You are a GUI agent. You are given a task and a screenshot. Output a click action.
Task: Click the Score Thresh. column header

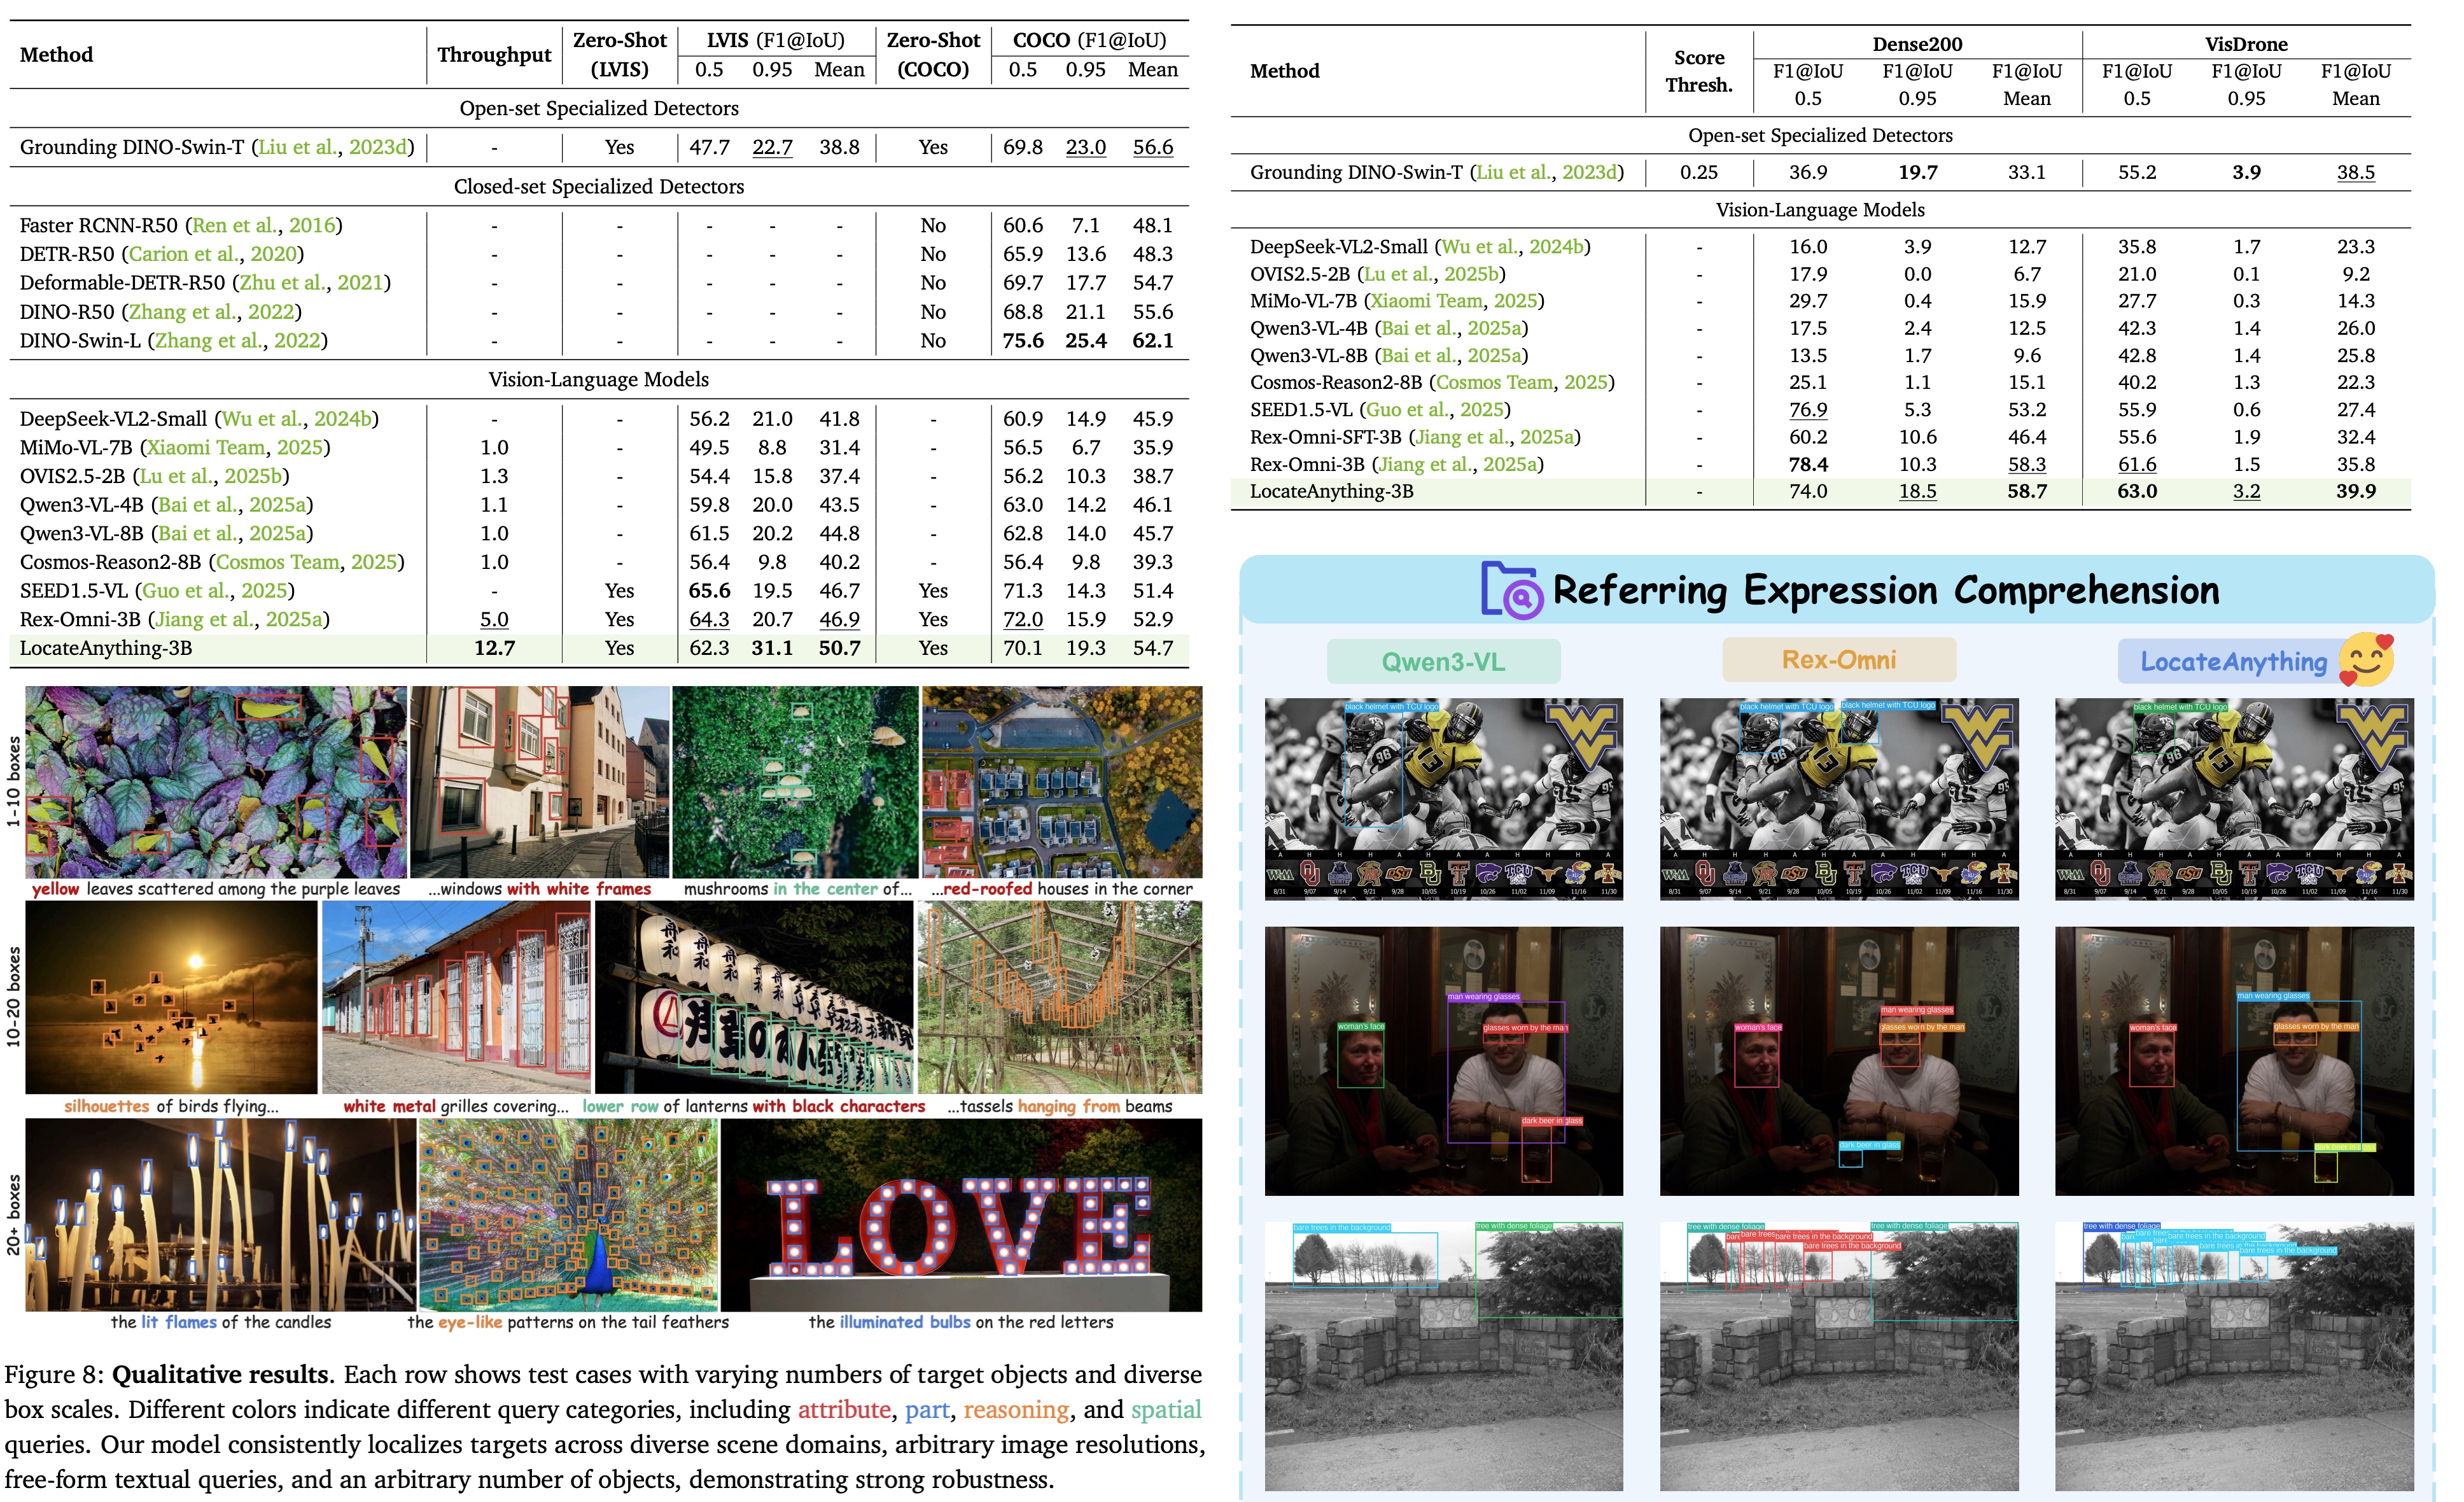click(x=1699, y=71)
